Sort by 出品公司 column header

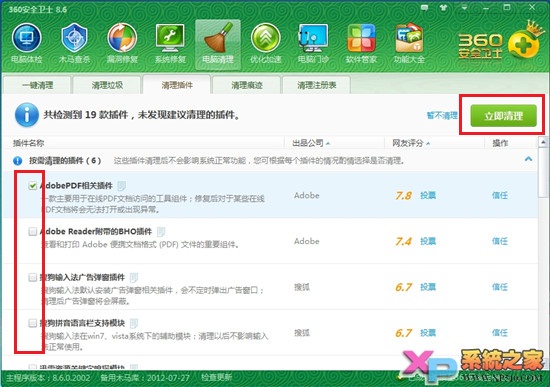click(311, 143)
